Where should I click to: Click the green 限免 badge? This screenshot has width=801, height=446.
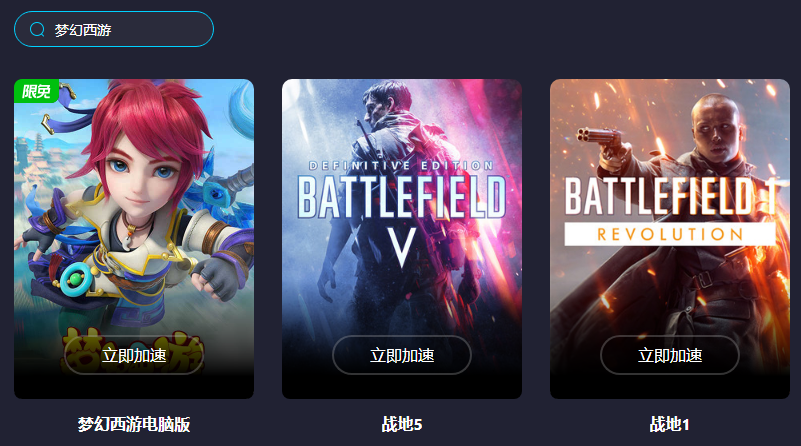36,91
